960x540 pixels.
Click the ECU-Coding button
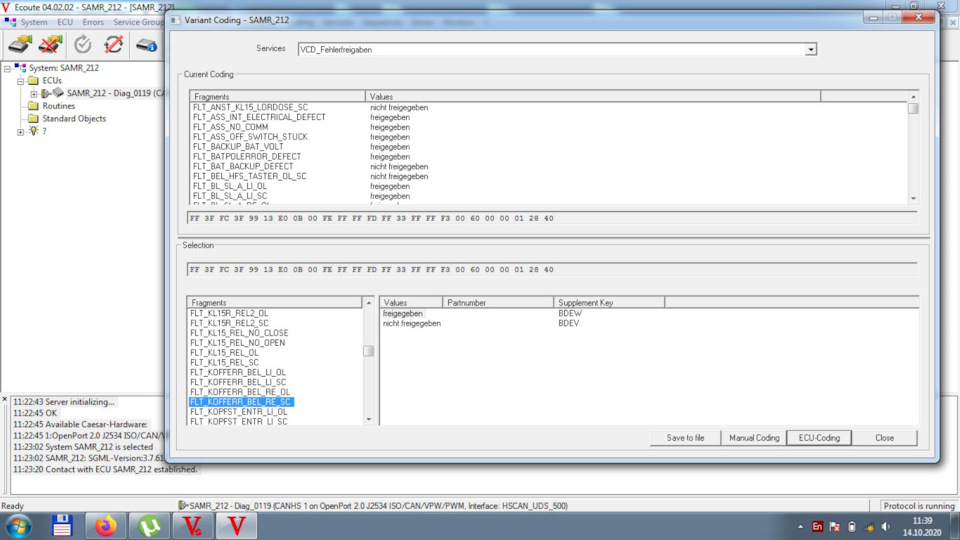click(819, 438)
